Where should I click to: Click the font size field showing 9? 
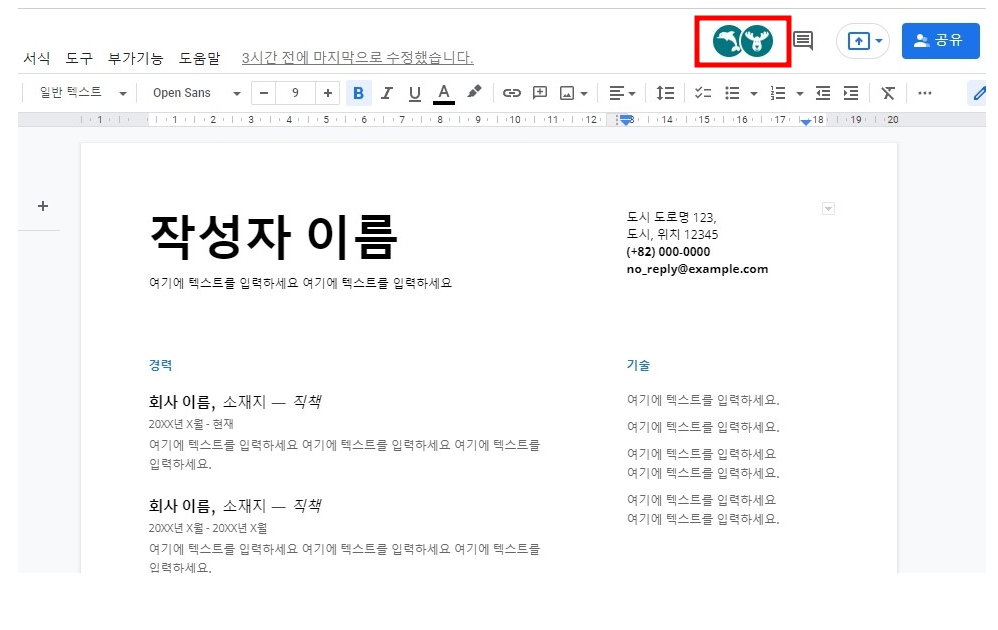[295, 93]
